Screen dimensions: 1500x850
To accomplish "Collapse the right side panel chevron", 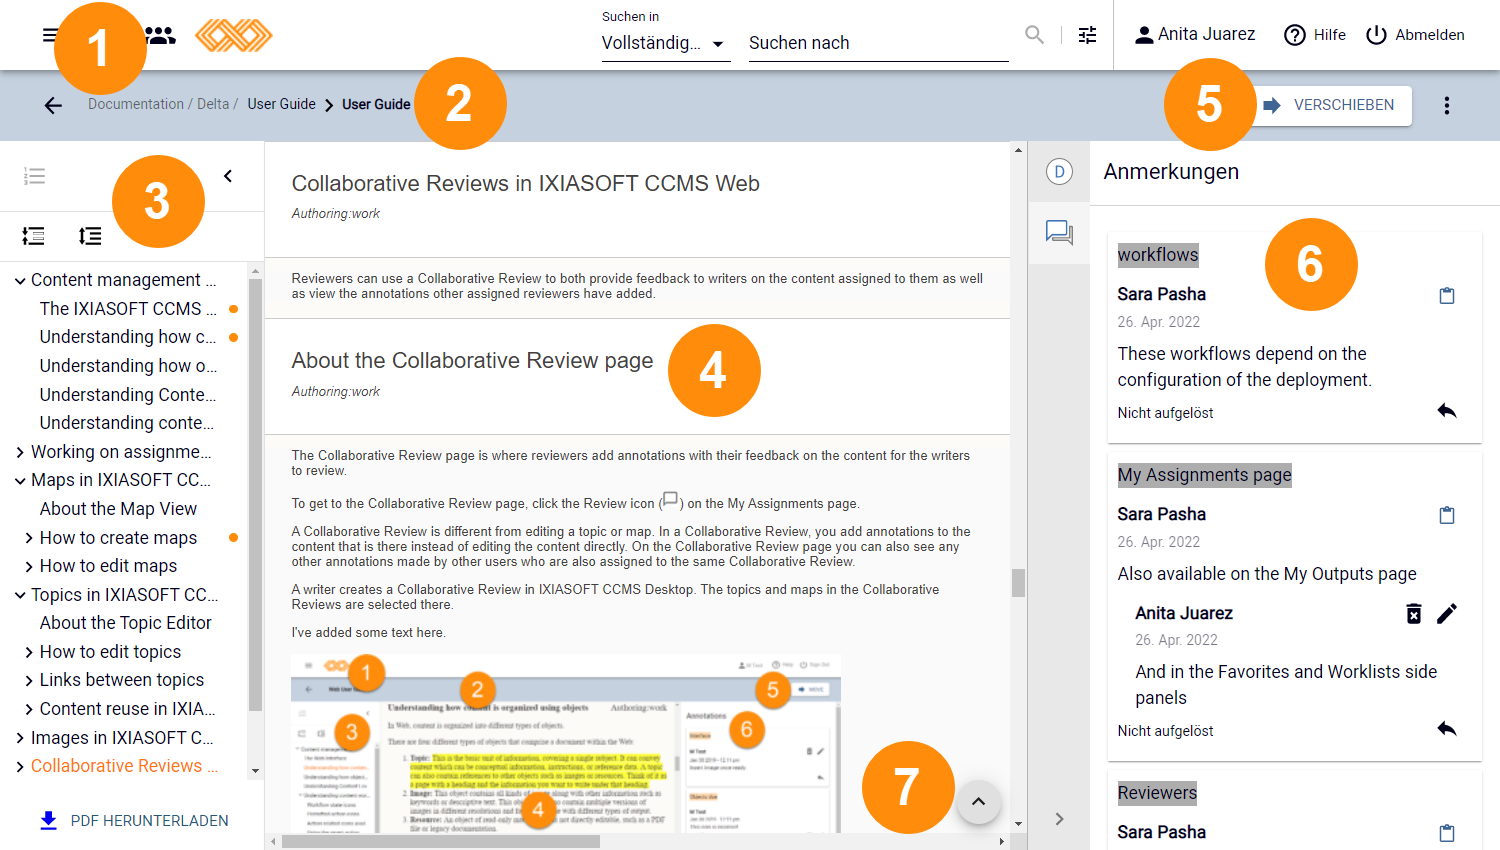I will [x=1059, y=819].
